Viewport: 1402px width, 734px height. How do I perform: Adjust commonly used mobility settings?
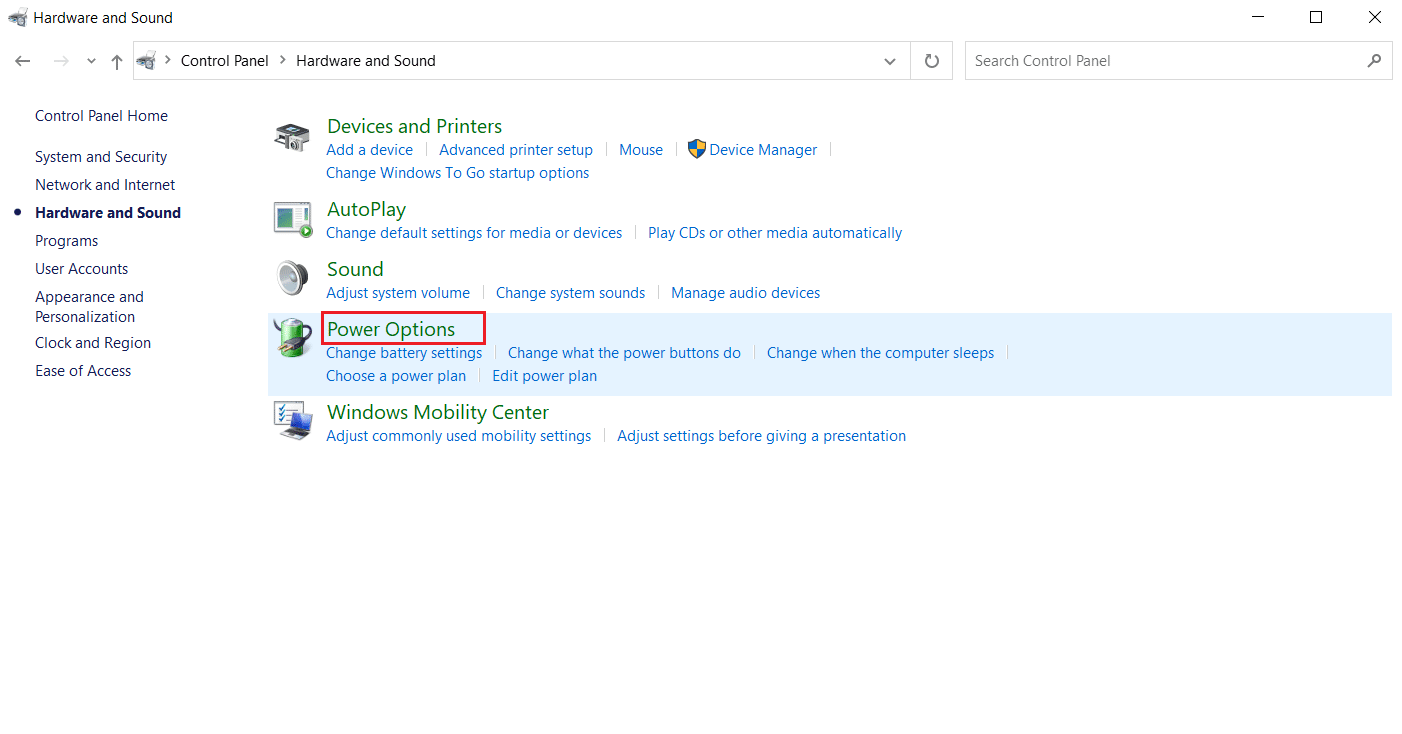pos(458,436)
